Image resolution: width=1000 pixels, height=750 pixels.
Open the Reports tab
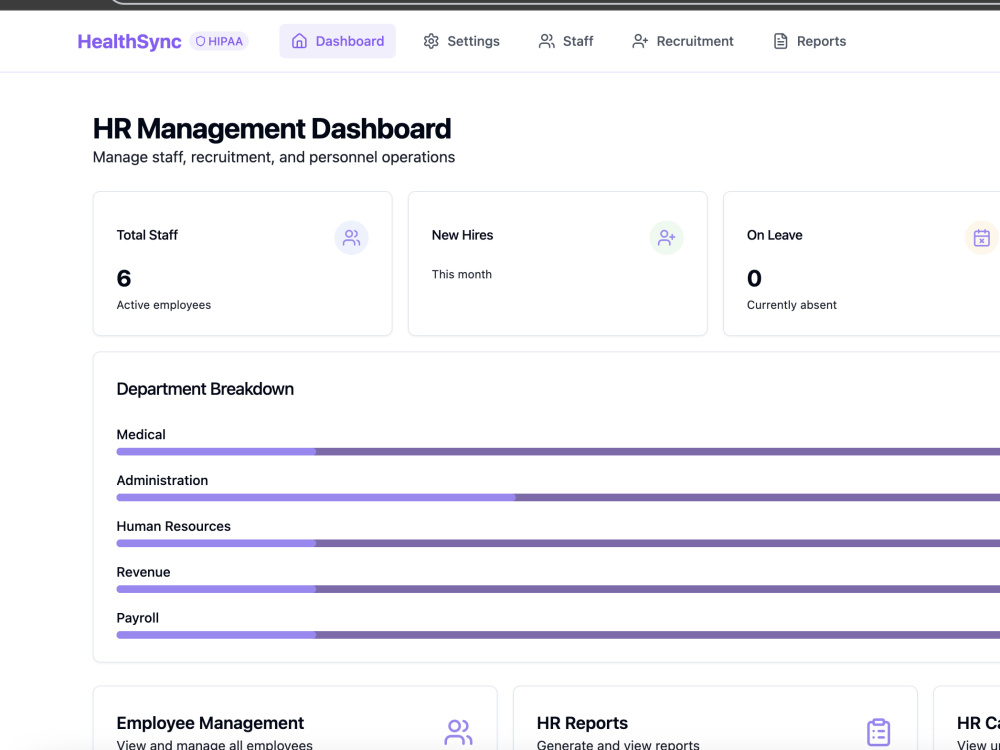(809, 41)
